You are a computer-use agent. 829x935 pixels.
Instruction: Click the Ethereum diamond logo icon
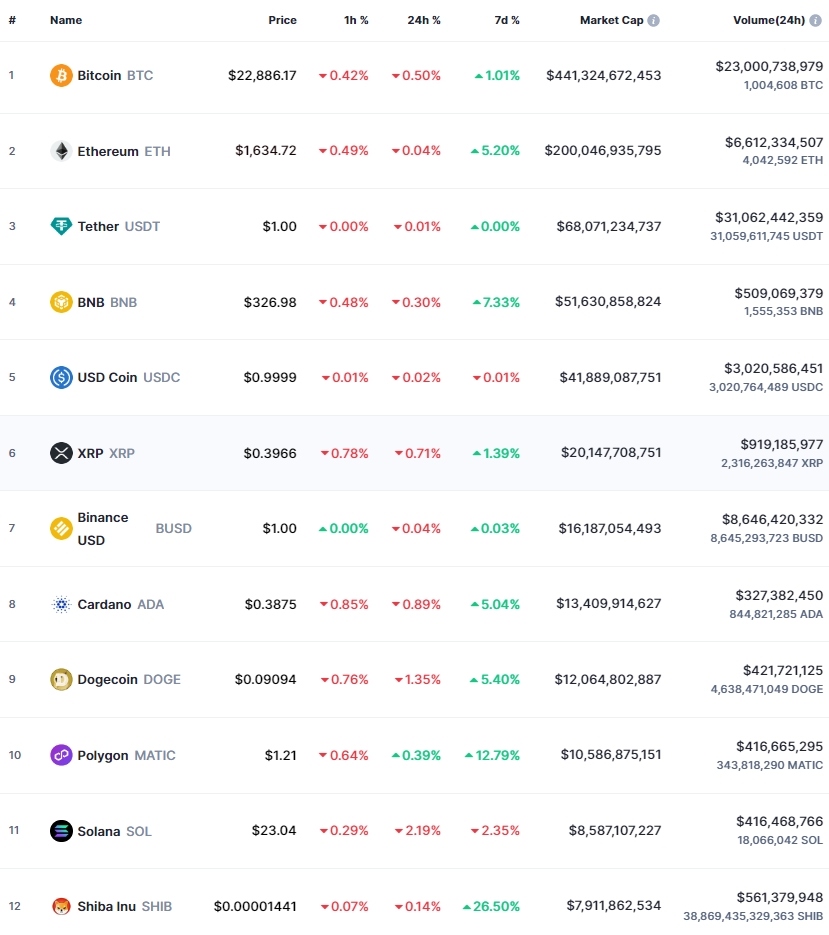(61, 151)
